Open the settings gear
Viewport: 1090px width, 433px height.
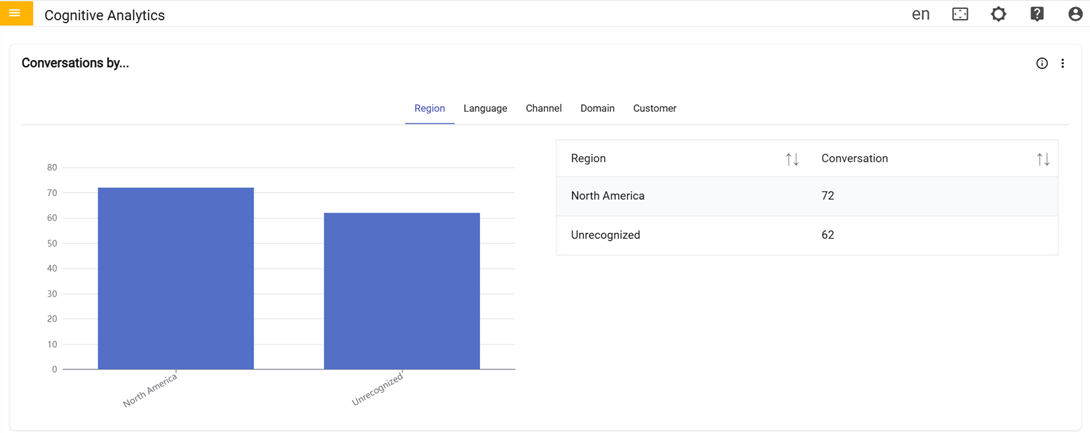[998, 14]
